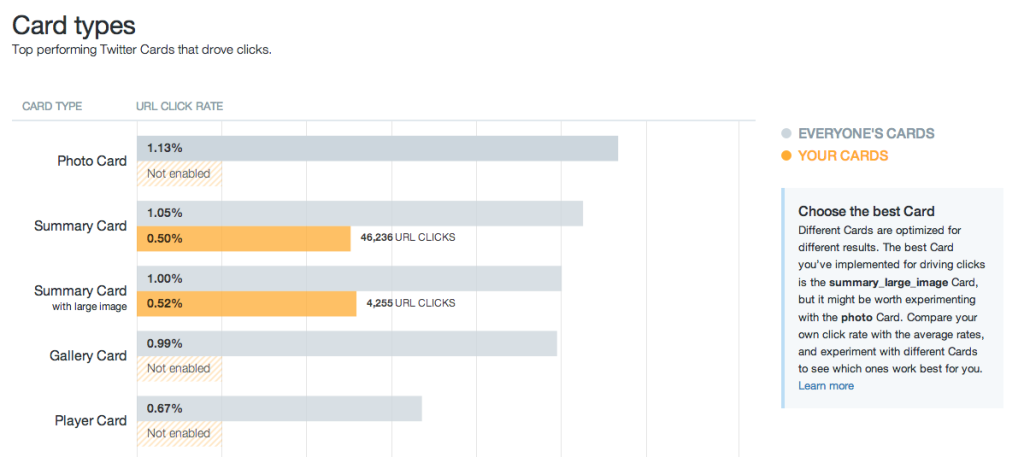
Task: Toggle the EVERYONE'S CARDS legend label
Action: [866, 134]
